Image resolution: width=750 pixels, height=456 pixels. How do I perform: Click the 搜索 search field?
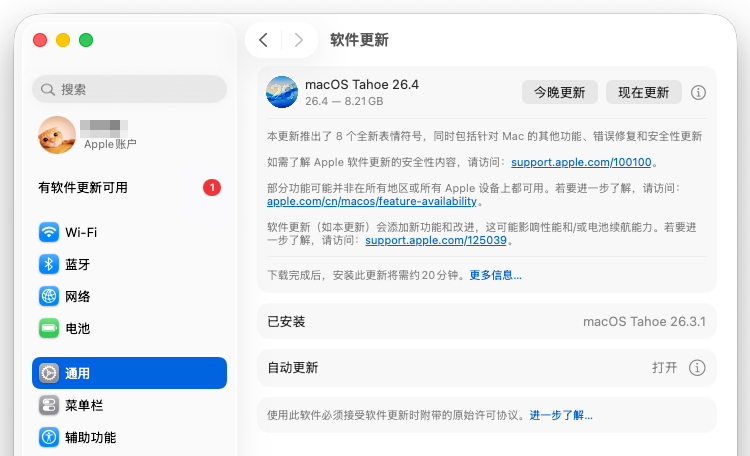[128, 89]
